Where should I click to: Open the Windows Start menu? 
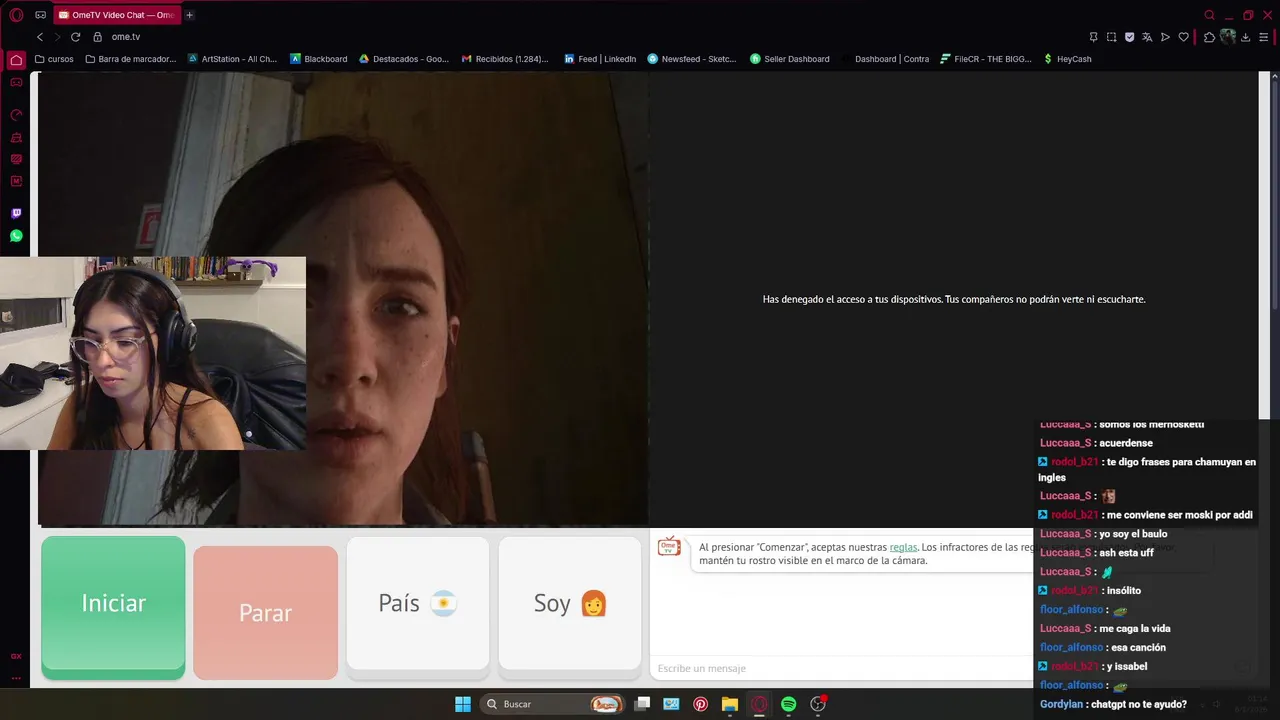(463, 704)
